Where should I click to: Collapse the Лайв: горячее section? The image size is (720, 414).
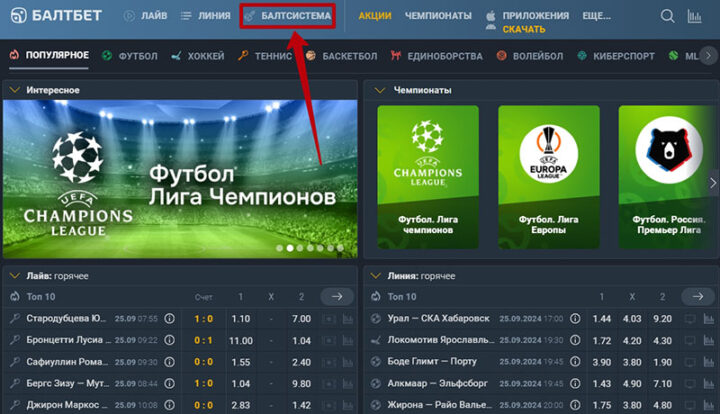15,276
